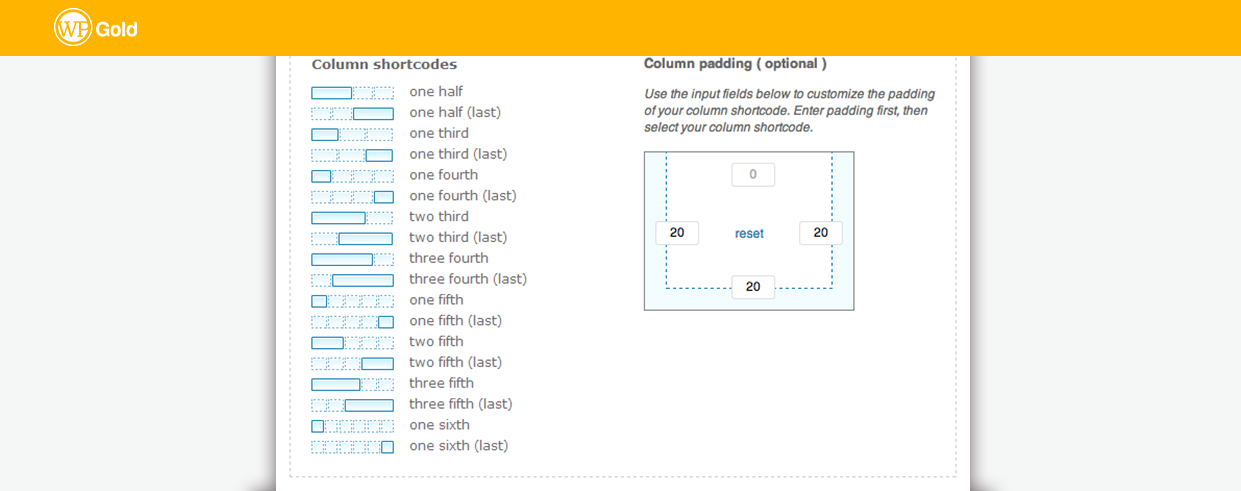Viewport: 1241px width, 491px height.
Task: Select the one half column icon
Action: [x=352, y=93]
